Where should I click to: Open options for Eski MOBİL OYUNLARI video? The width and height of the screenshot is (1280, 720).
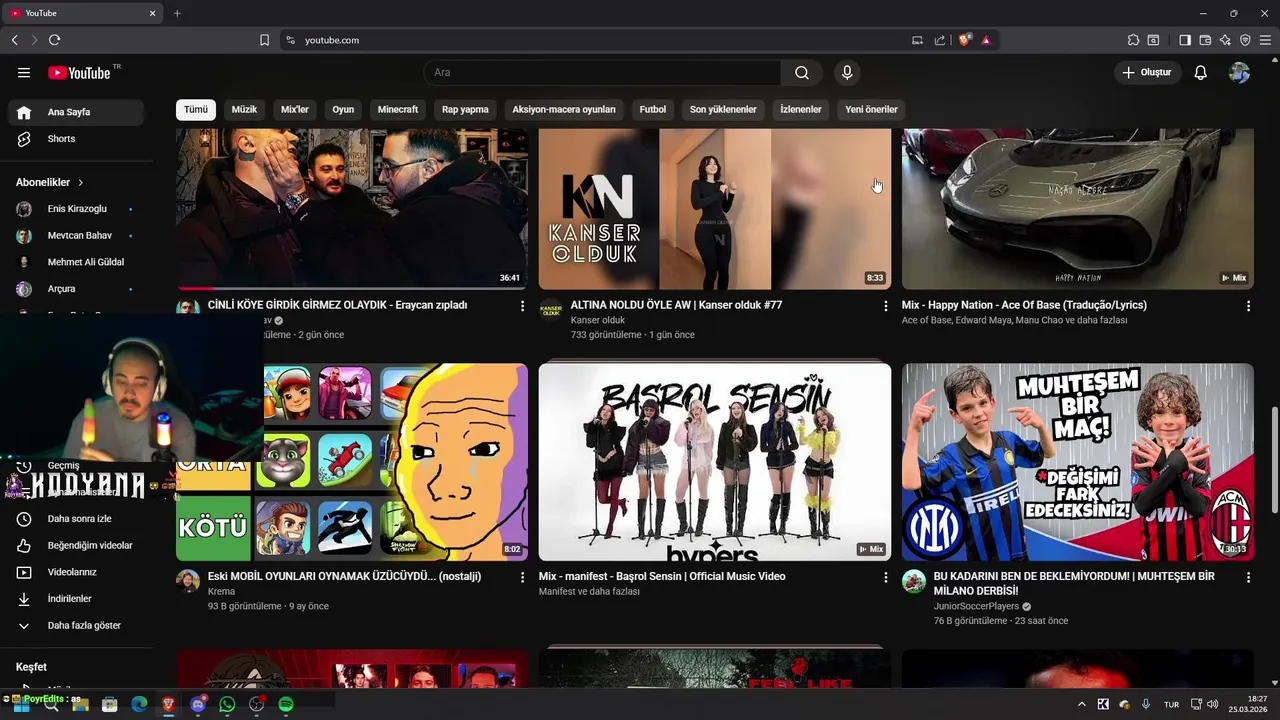(x=522, y=577)
